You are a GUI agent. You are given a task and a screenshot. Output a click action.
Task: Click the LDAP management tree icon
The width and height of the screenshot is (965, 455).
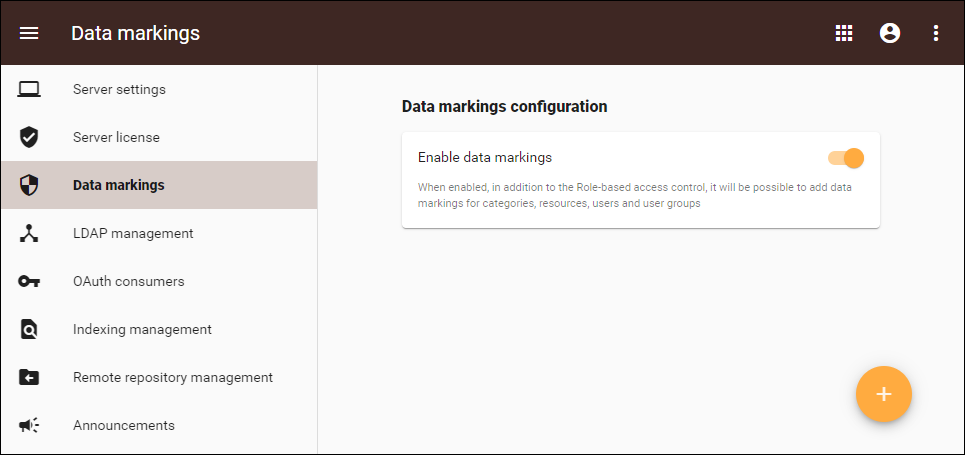pos(29,233)
